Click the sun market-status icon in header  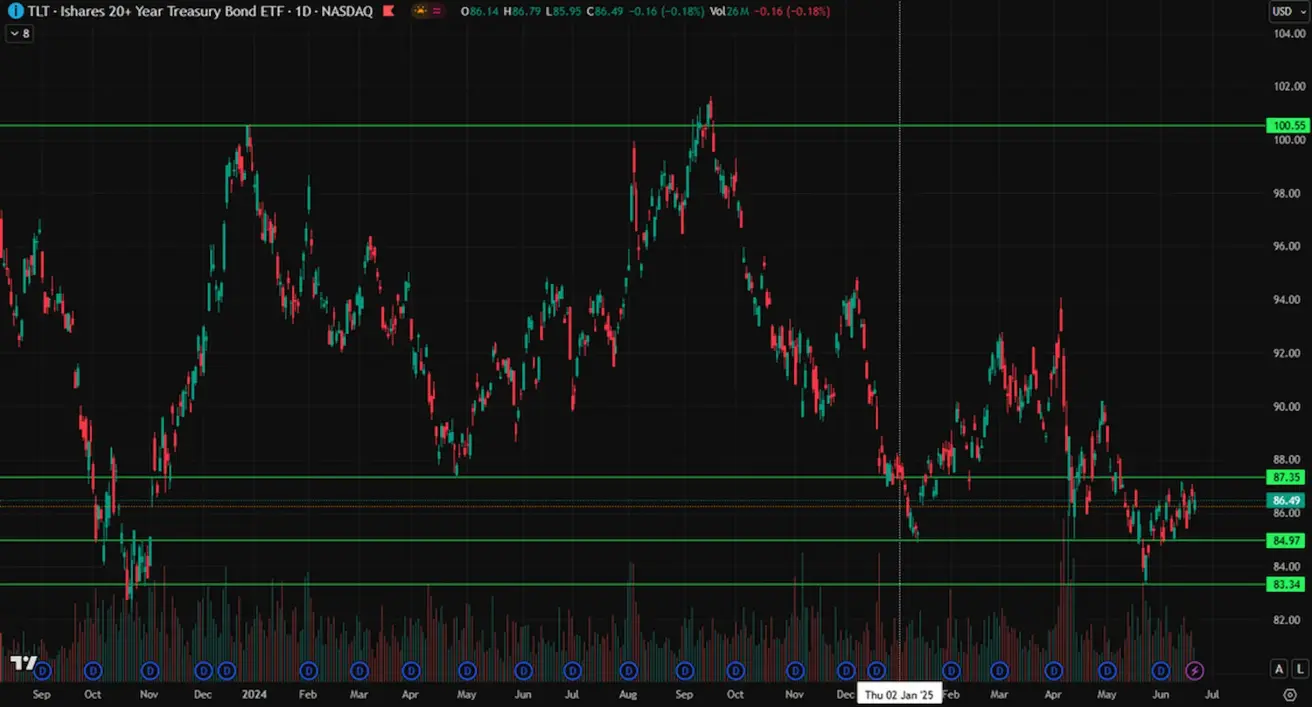click(x=420, y=11)
